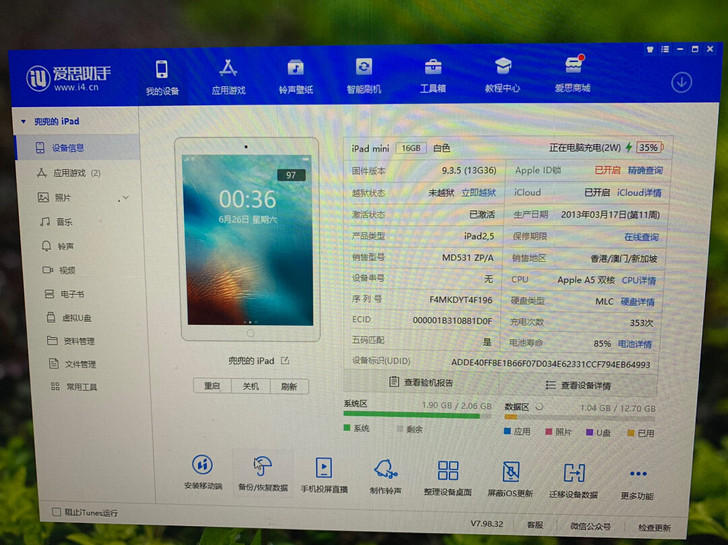Open the 电池详情 link

pyautogui.click(x=635, y=344)
